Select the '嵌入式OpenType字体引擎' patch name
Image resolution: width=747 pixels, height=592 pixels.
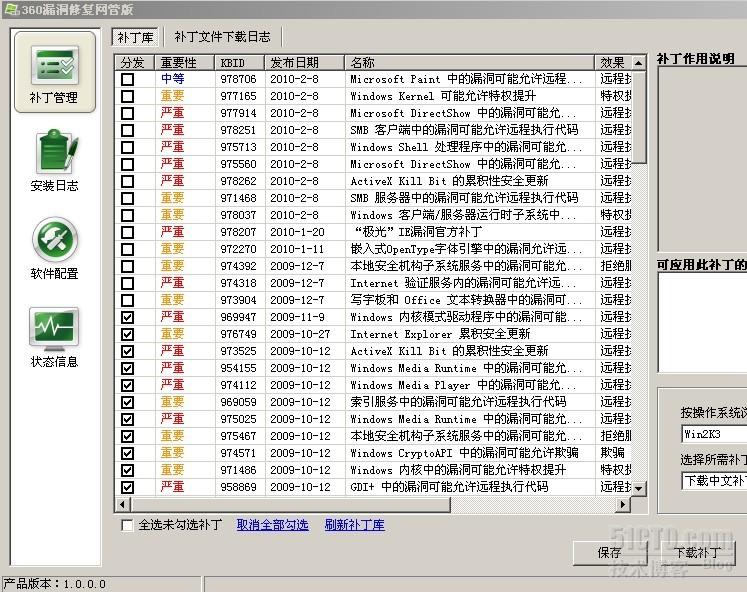466,249
